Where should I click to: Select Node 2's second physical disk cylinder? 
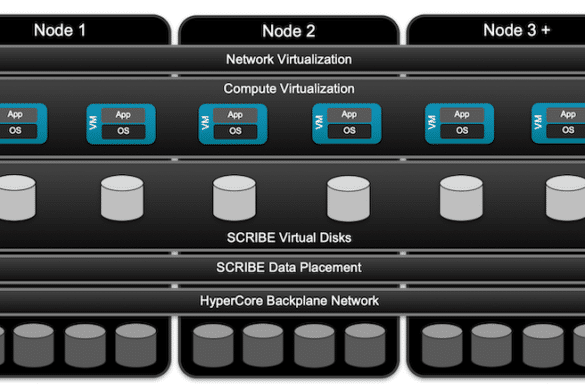pos(263,345)
